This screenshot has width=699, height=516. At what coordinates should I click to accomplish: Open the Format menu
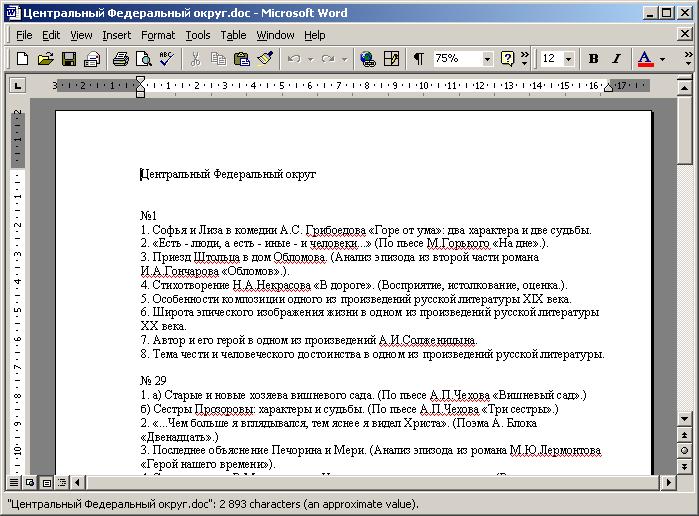(x=158, y=35)
